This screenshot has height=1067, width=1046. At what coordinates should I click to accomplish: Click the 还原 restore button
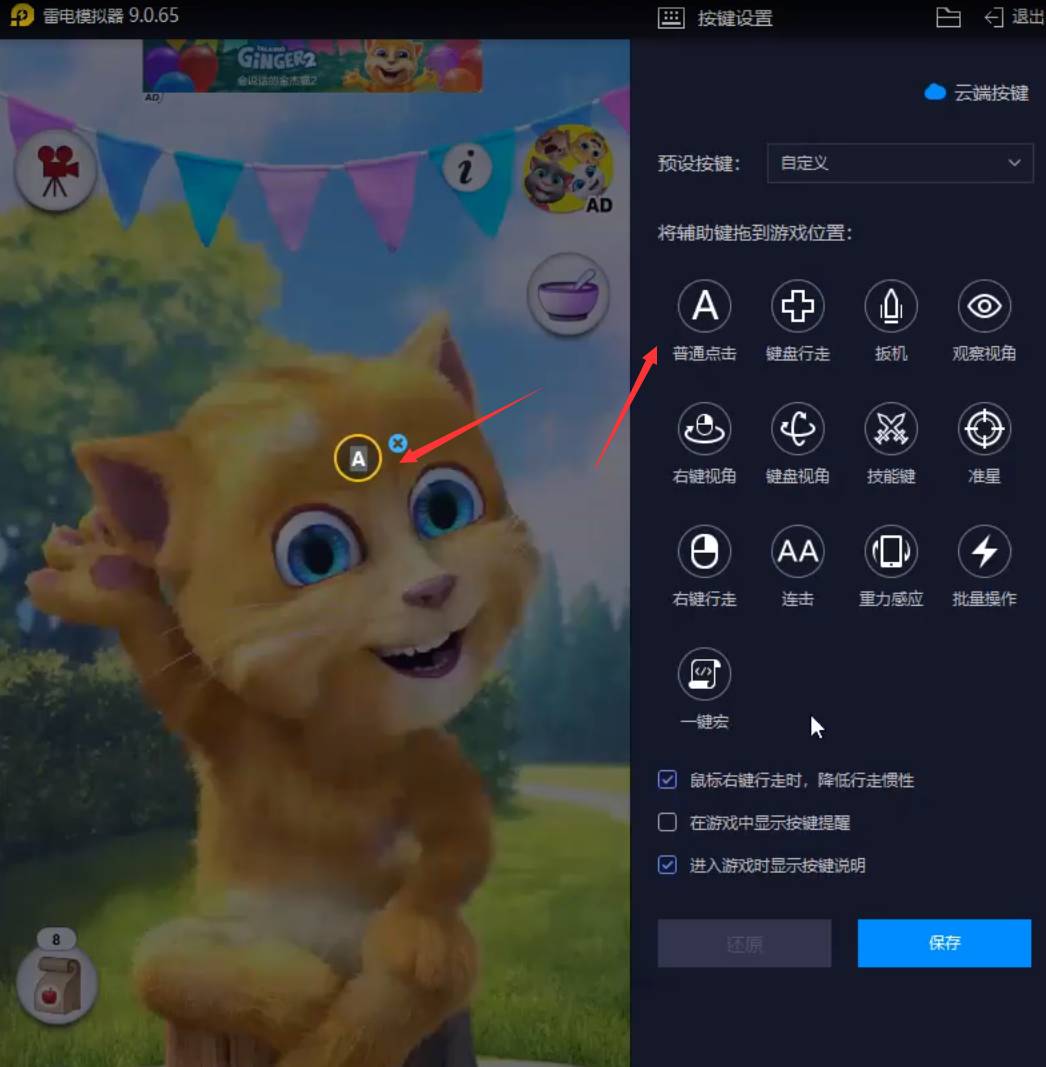tap(745, 943)
